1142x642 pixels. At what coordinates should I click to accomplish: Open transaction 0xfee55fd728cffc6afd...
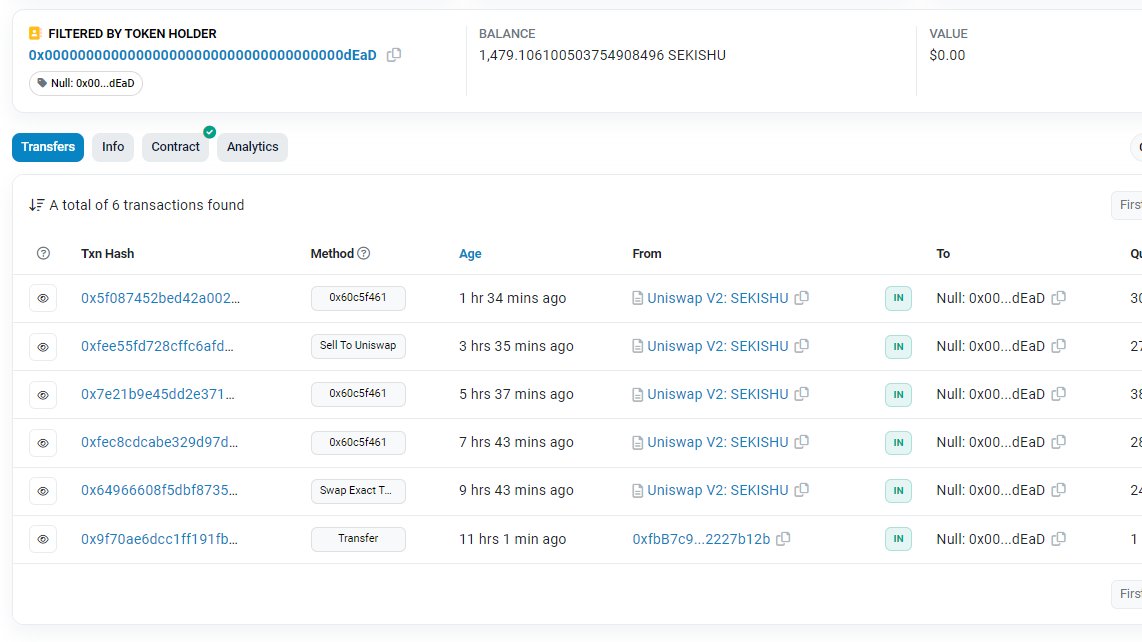tap(157, 346)
